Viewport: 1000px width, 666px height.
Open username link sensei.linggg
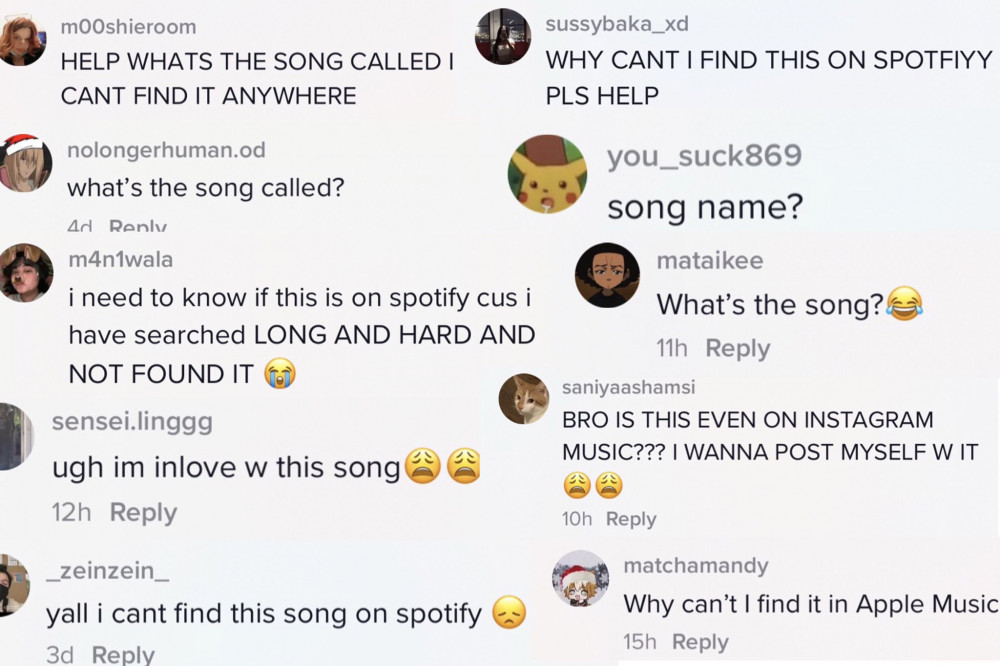(x=132, y=422)
